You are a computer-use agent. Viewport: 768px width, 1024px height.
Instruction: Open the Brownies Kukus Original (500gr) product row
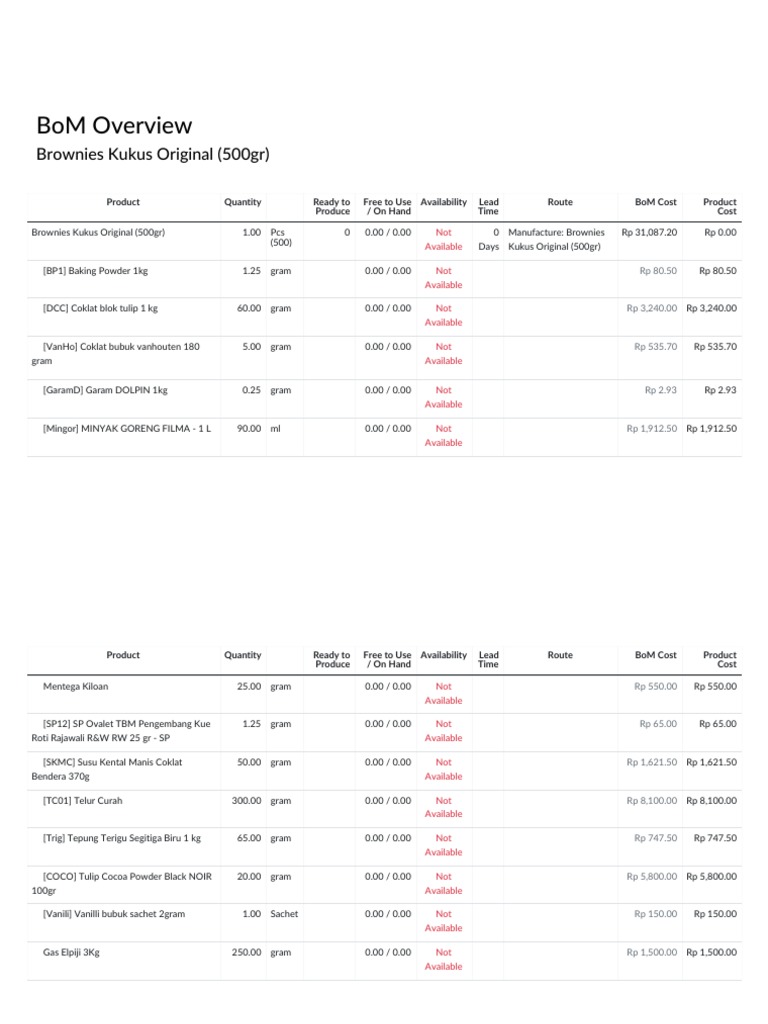click(x=98, y=232)
